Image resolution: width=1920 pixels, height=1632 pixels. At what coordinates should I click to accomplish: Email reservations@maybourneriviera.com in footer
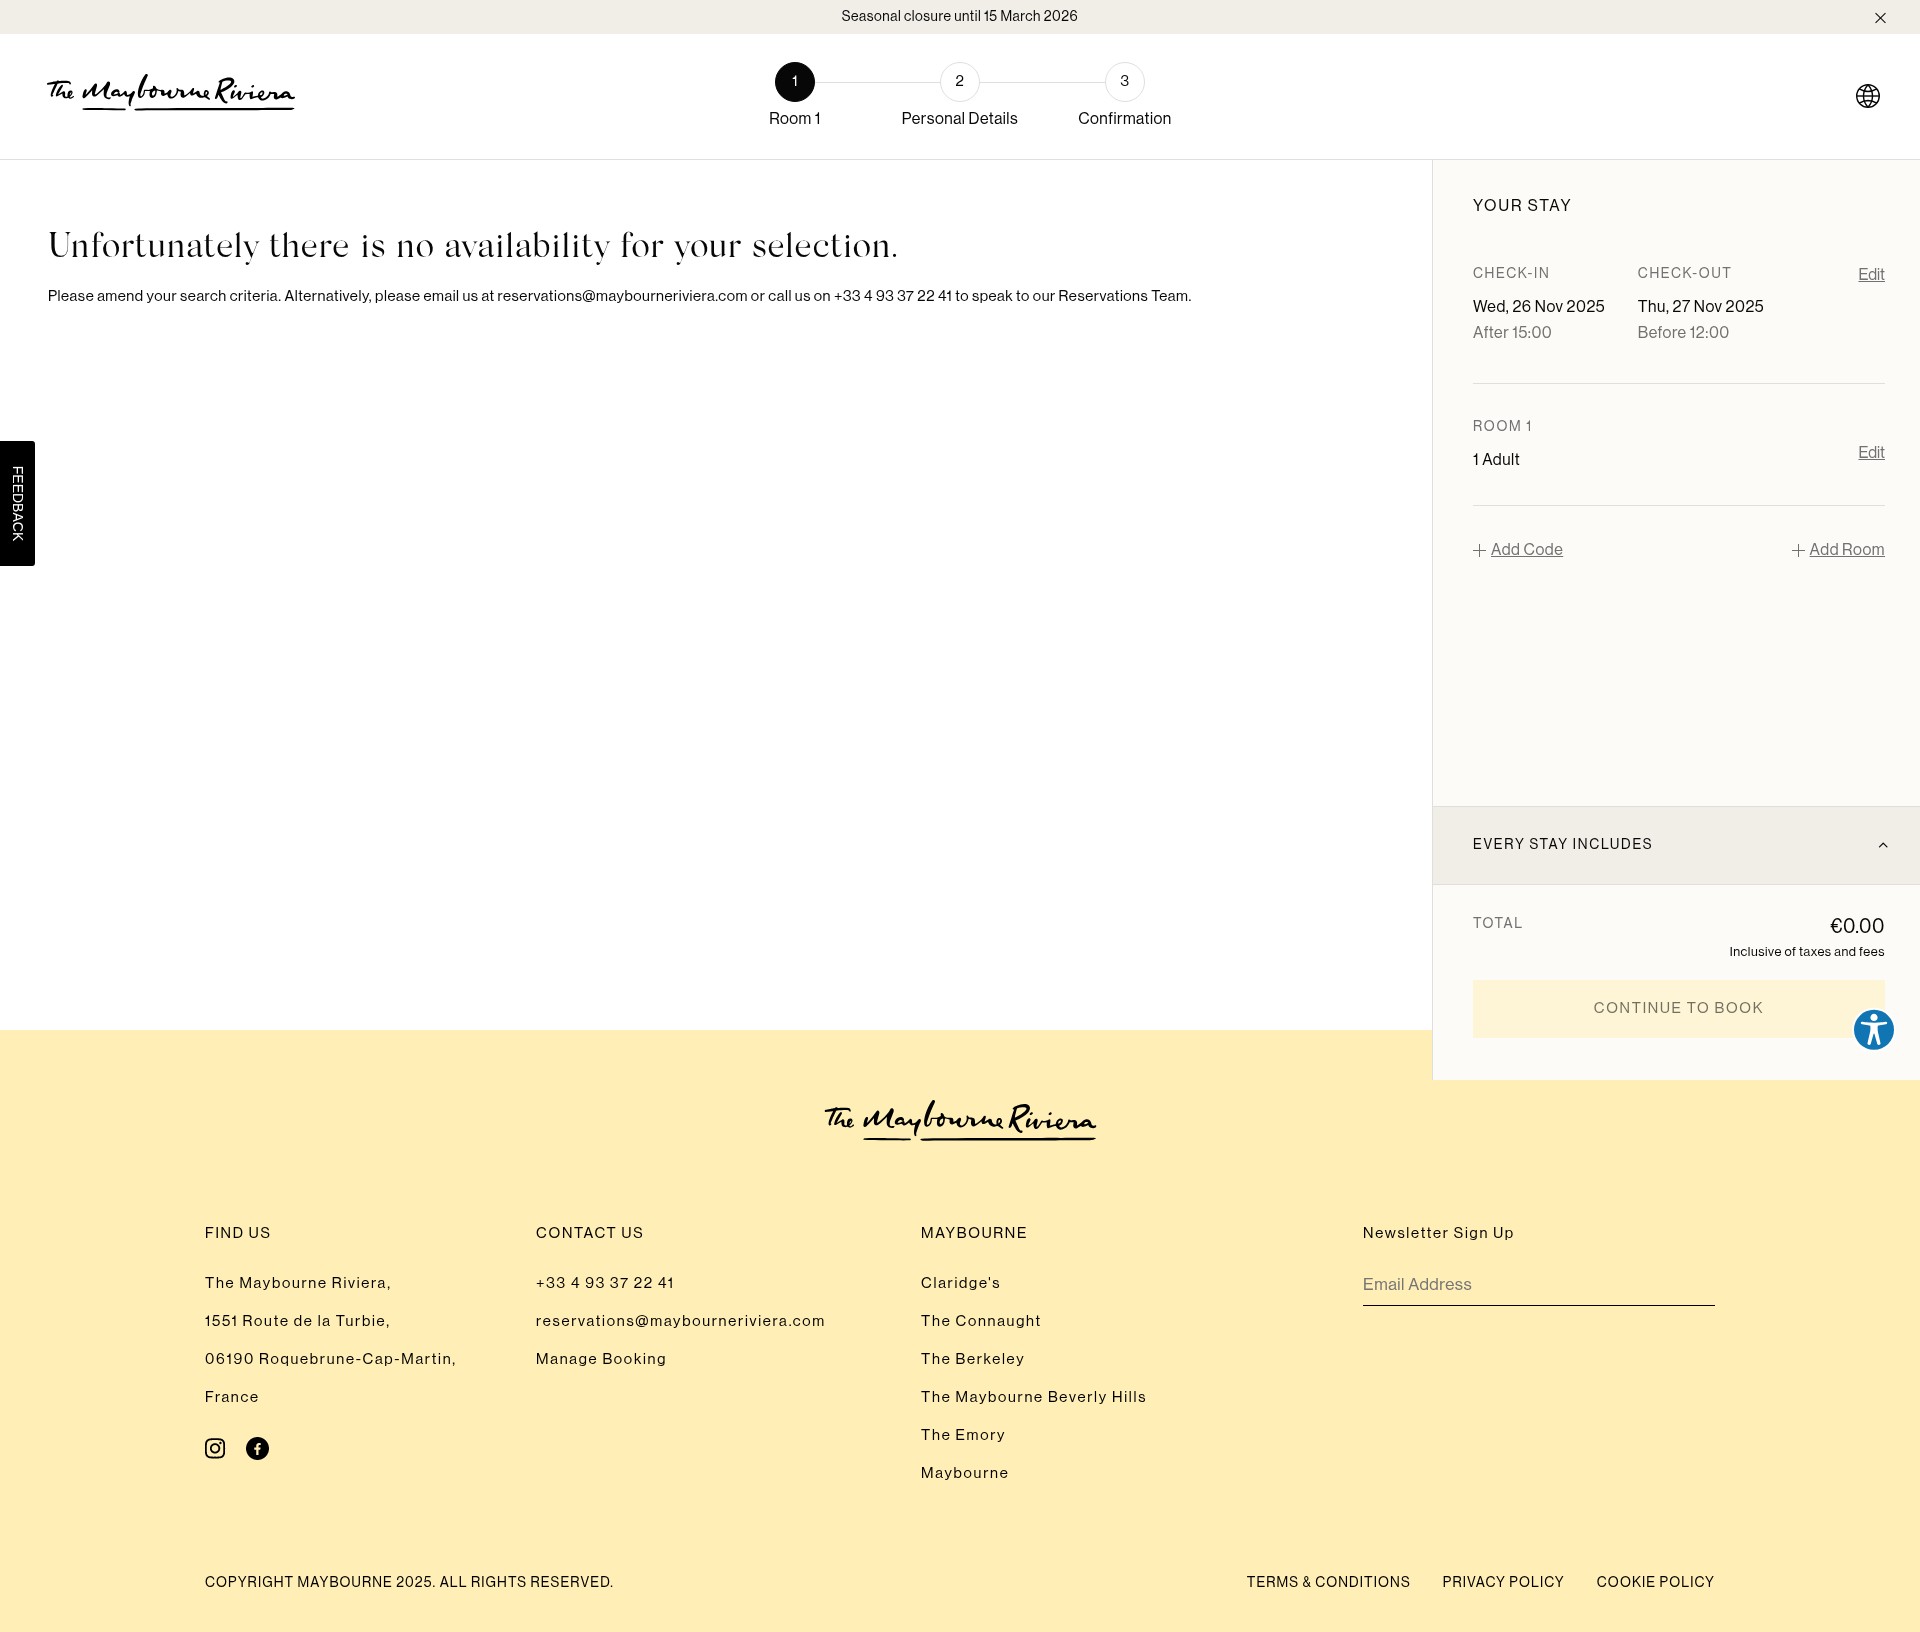[680, 1321]
